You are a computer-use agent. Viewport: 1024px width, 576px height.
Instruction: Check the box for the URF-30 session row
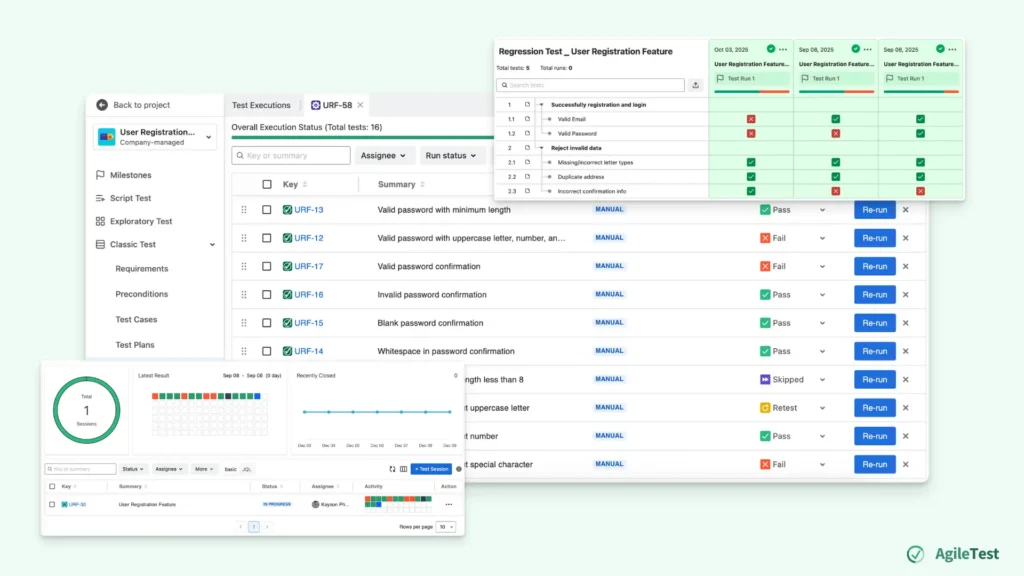pyautogui.click(x=52, y=504)
